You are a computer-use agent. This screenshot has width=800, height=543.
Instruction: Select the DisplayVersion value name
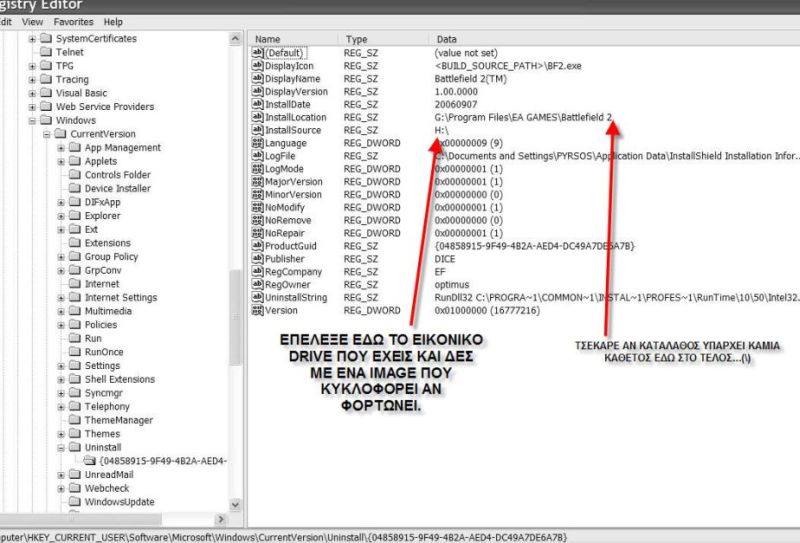click(x=296, y=92)
